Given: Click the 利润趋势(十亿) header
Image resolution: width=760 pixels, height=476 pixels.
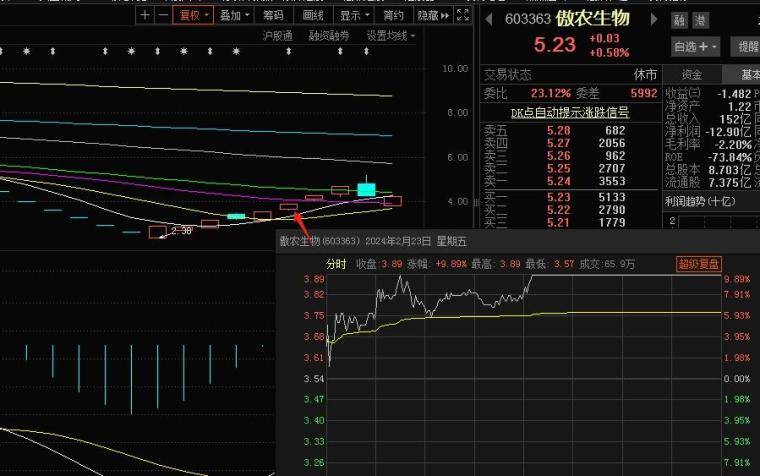Looking at the screenshot, I should click(x=700, y=201).
